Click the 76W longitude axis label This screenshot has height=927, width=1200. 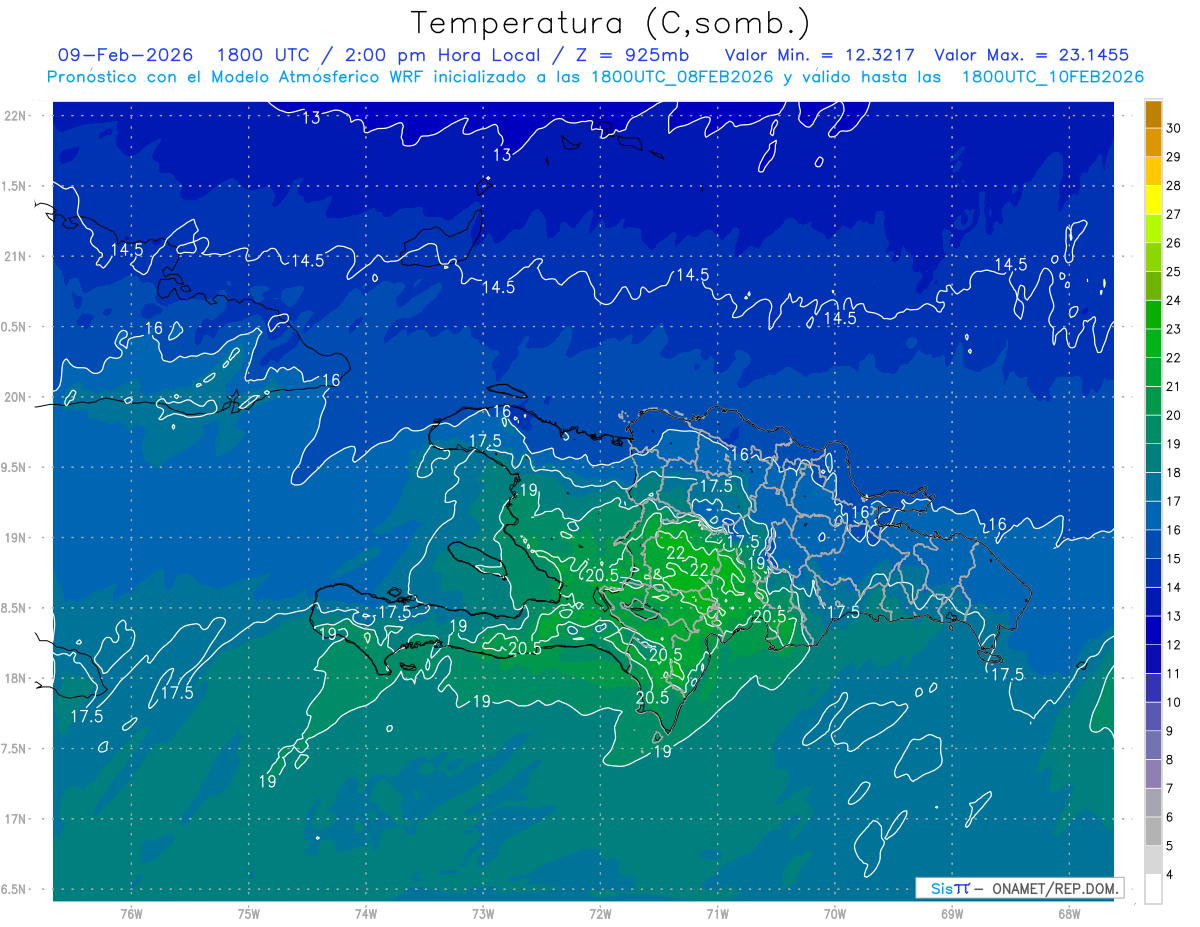[131, 914]
